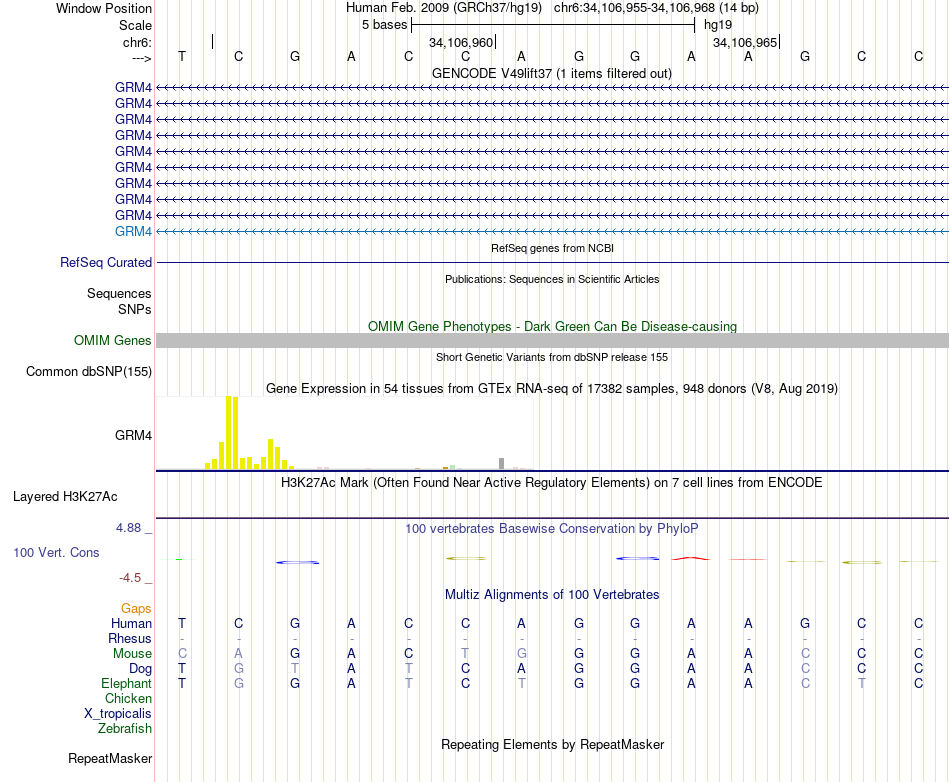Select the Dog alignment row label

coord(141,669)
